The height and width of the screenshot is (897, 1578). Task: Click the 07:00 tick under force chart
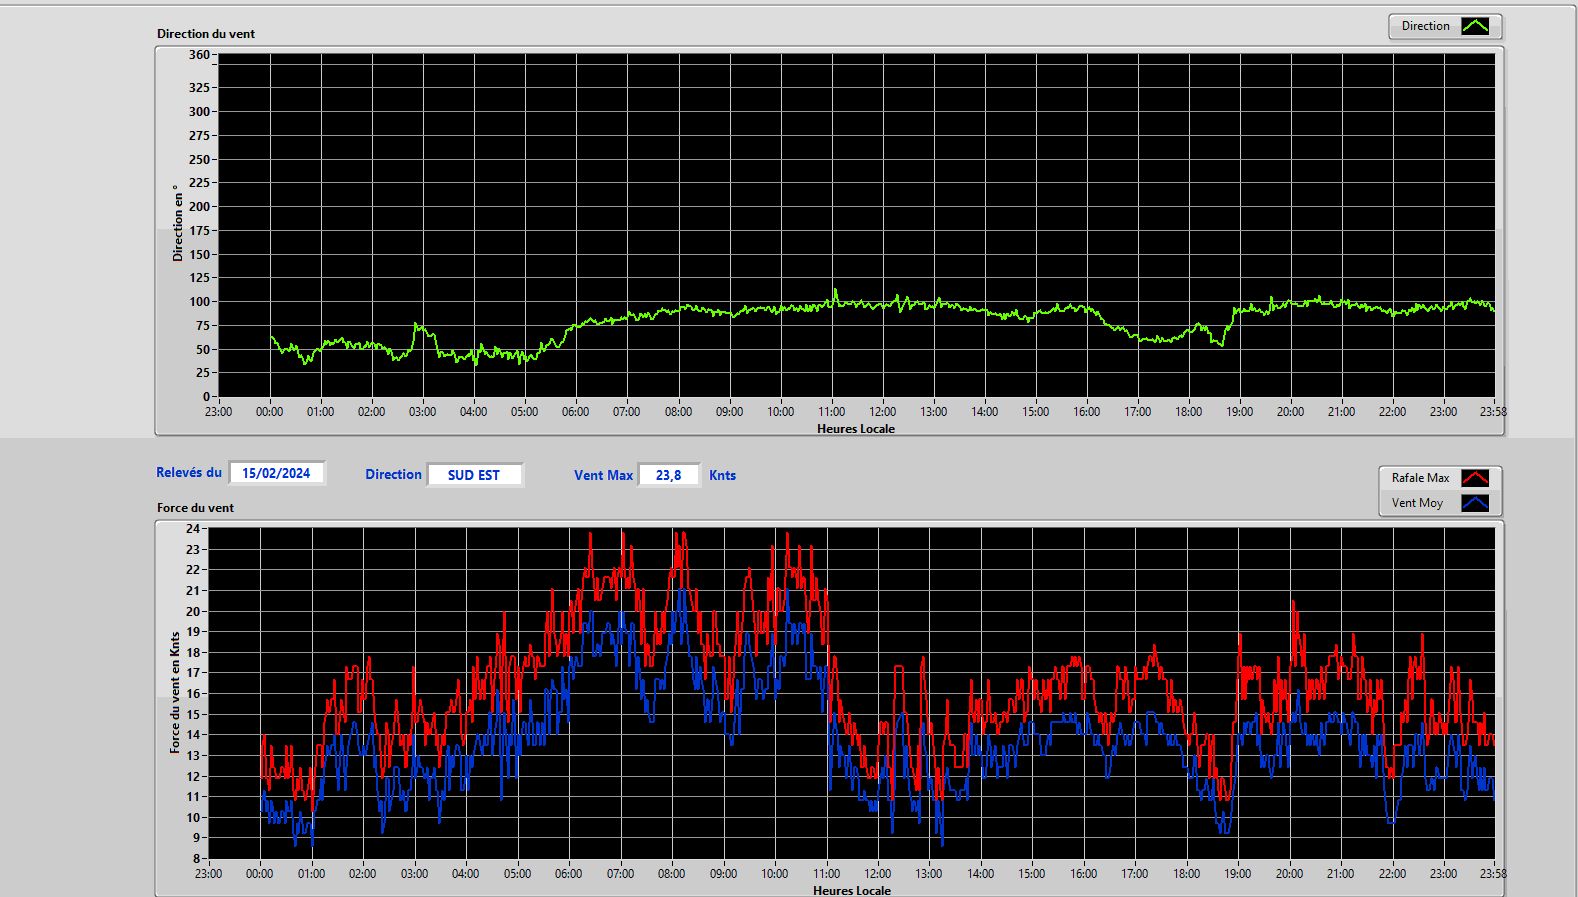(620, 874)
